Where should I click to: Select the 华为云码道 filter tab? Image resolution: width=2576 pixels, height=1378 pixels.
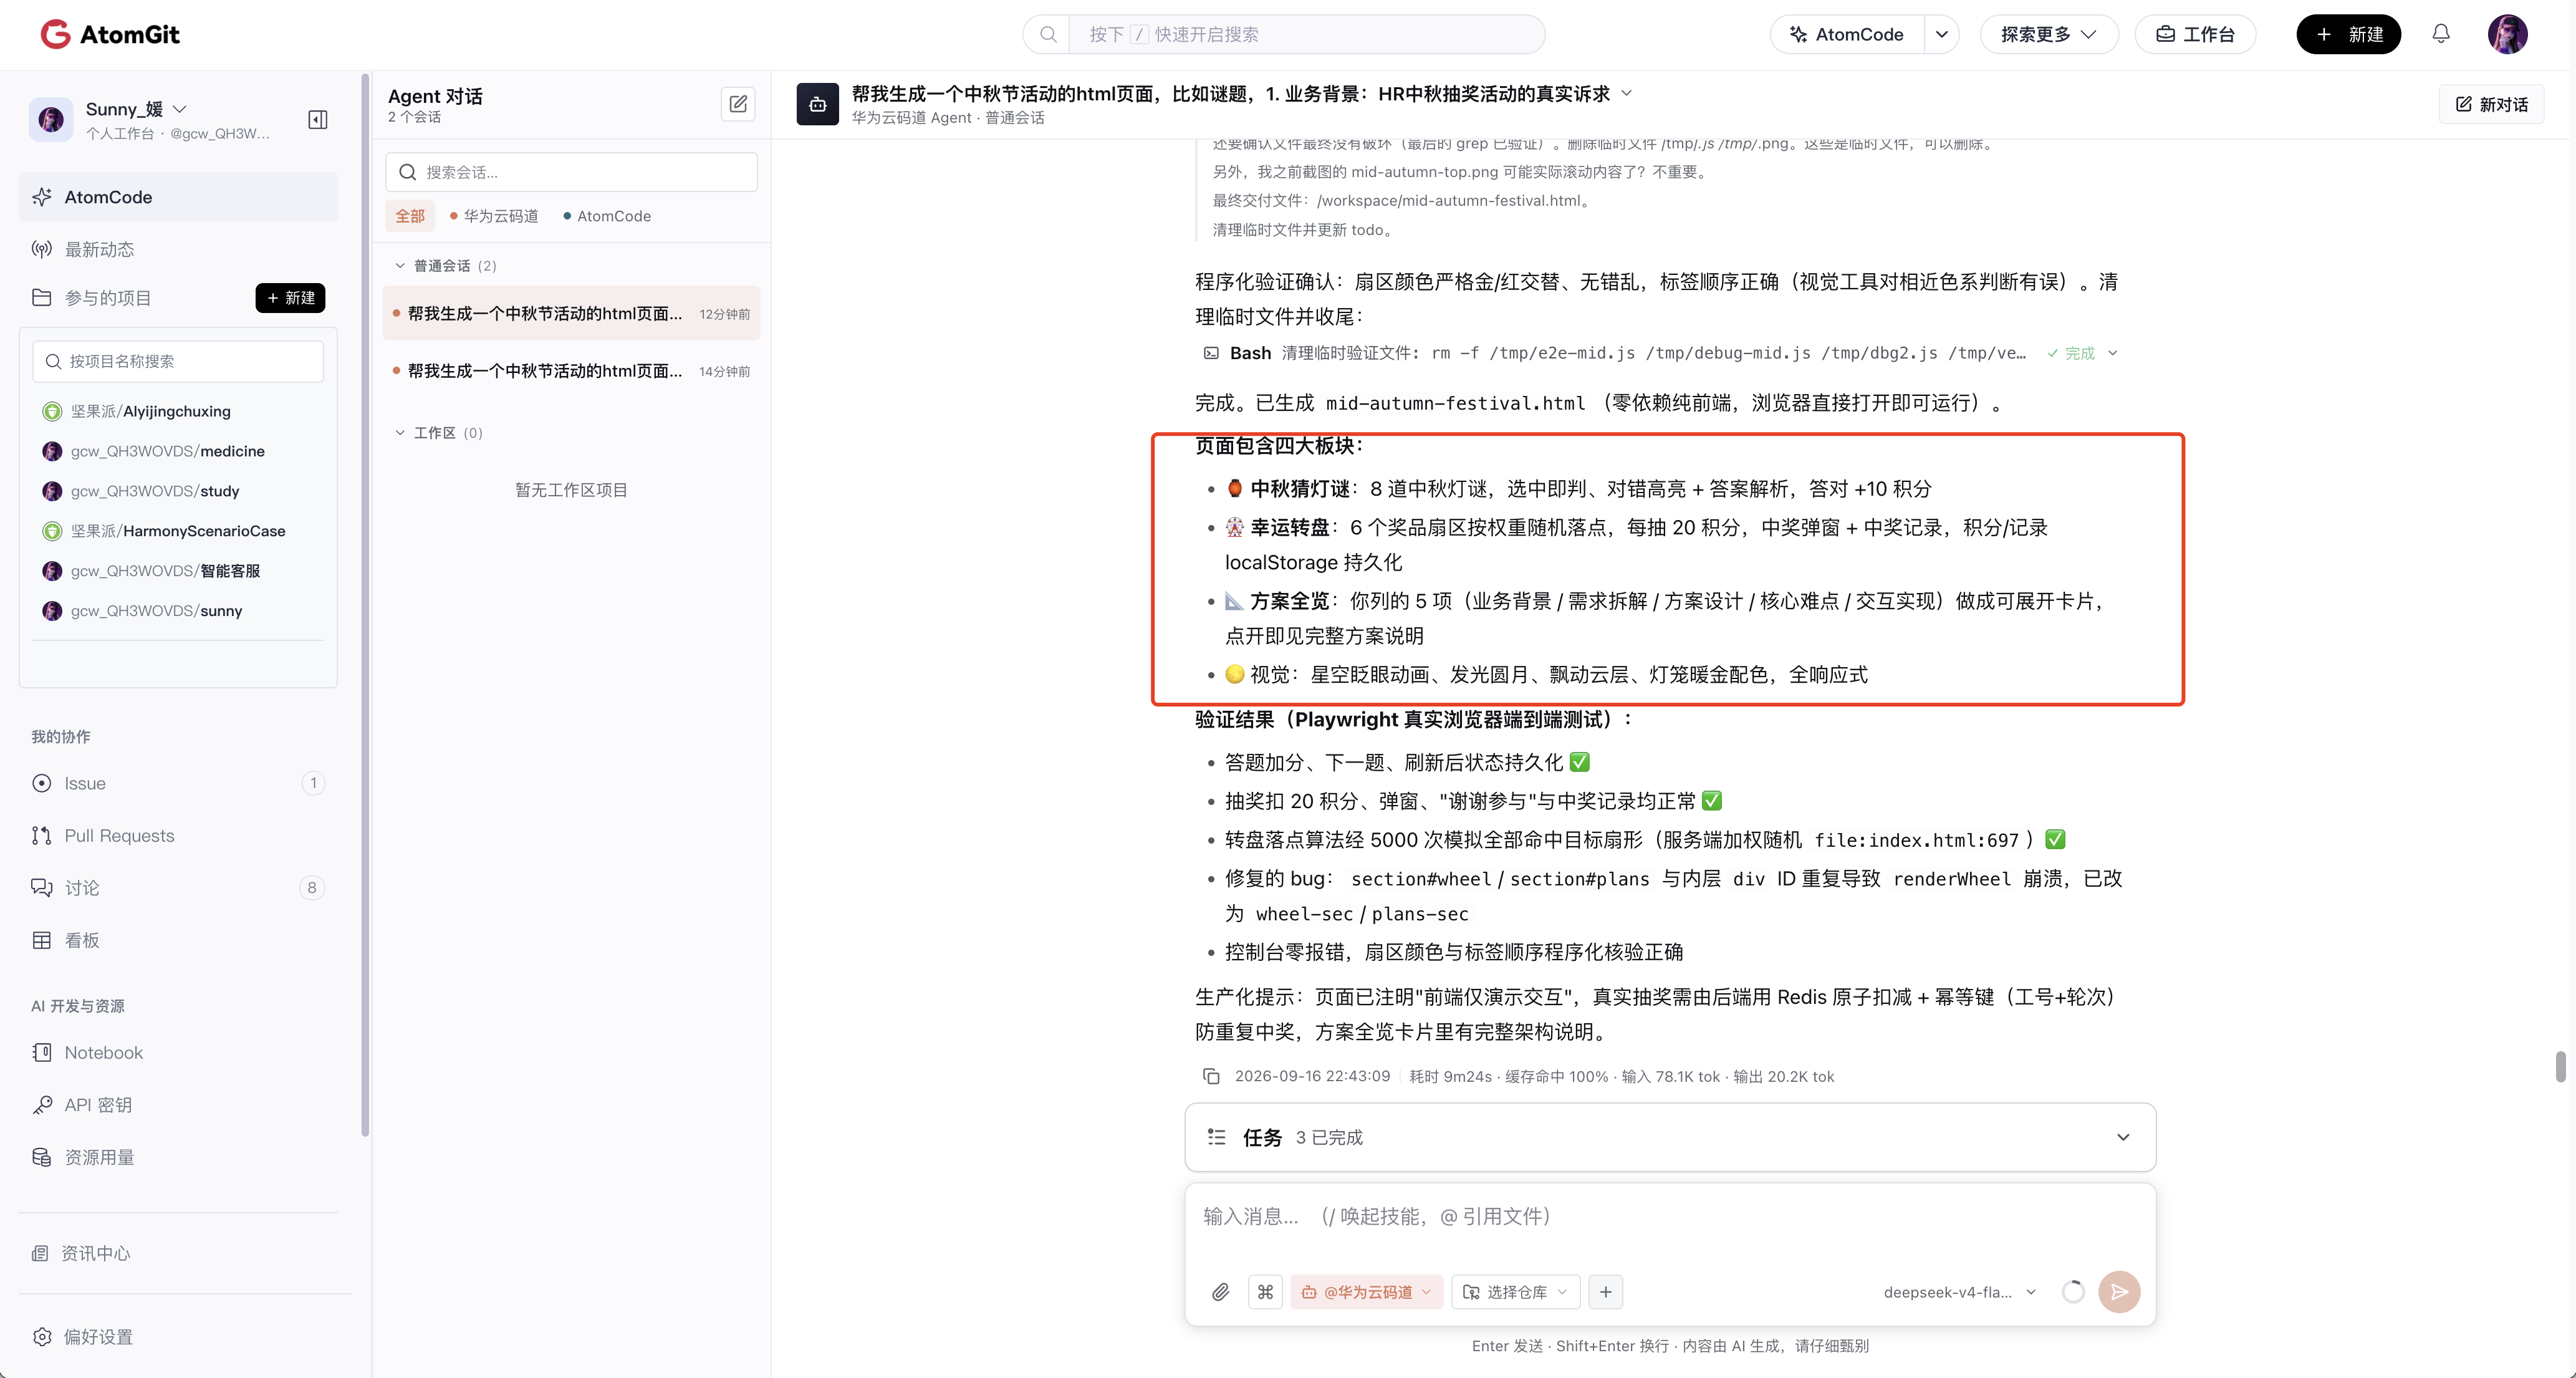pyautogui.click(x=494, y=216)
